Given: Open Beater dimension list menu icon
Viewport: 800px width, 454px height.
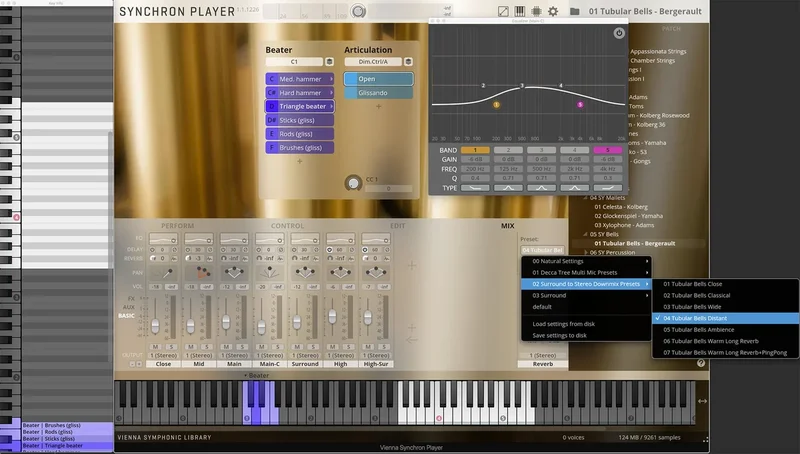Looking at the screenshot, I should tap(330, 62).
